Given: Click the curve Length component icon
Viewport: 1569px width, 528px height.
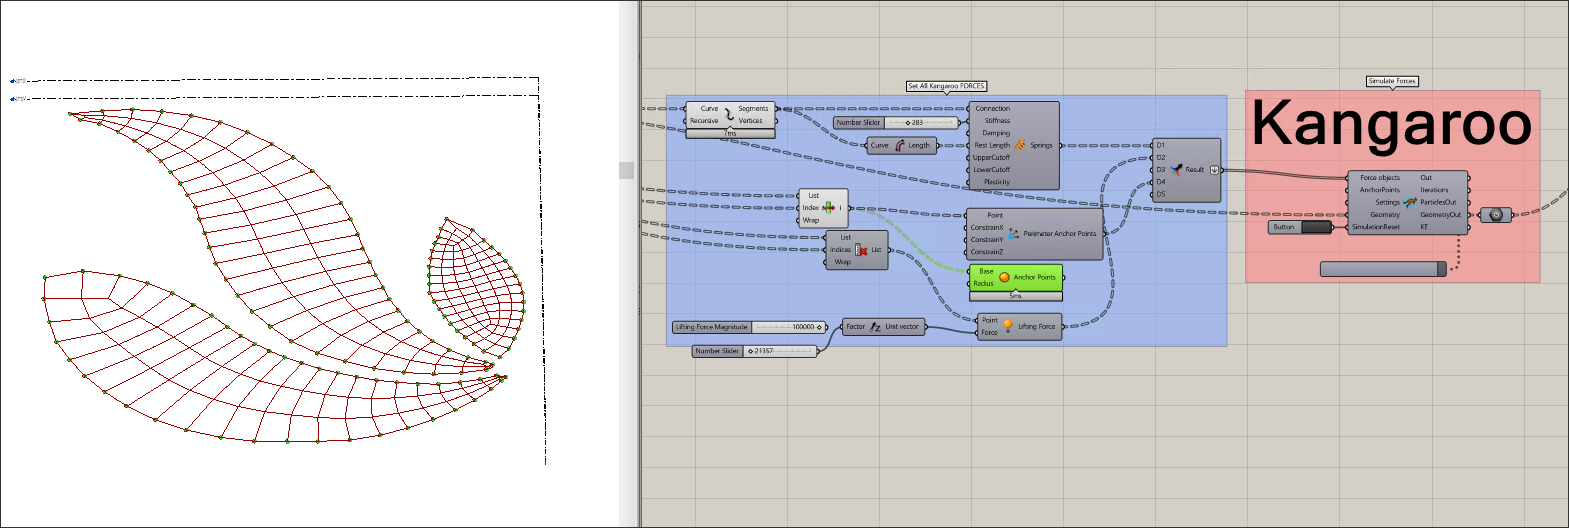Looking at the screenshot, I should tap(899, 145).
